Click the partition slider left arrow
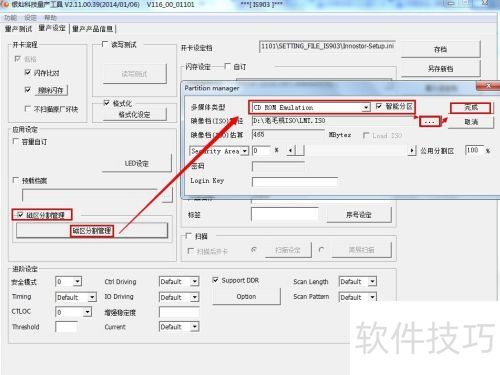 tap(291, 151)
